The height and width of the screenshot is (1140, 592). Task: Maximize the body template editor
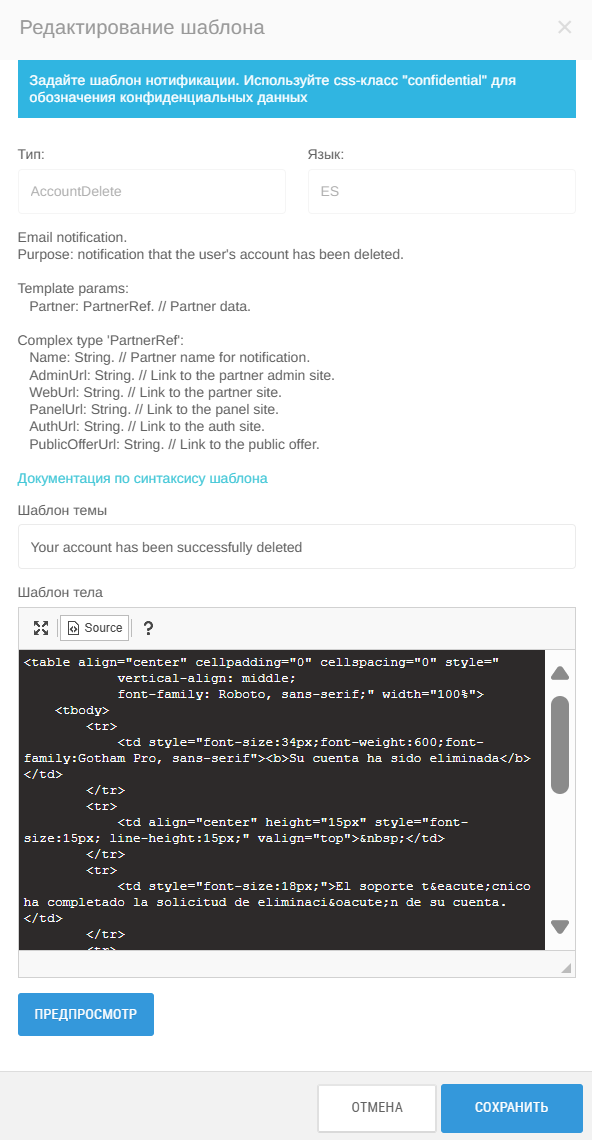pos(41,628)
